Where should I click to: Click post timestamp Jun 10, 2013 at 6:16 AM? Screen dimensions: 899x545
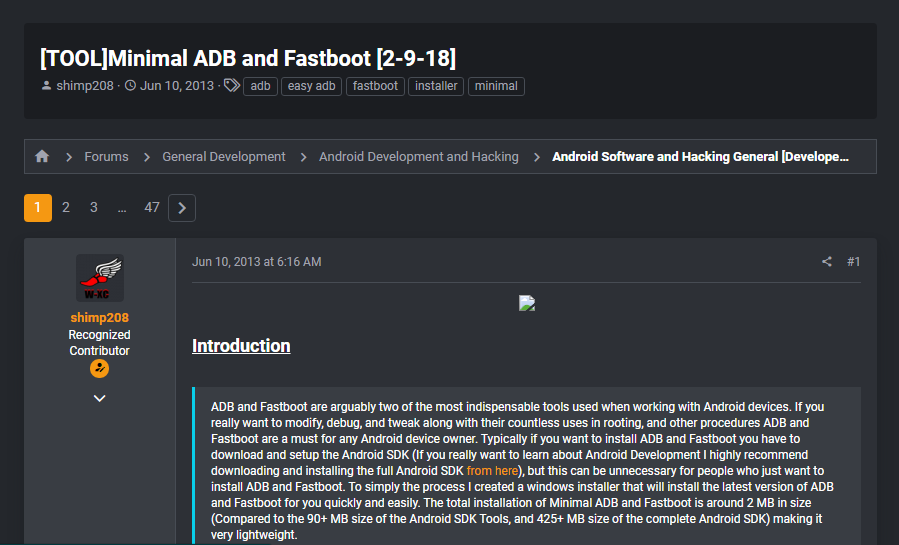(256, 262)
